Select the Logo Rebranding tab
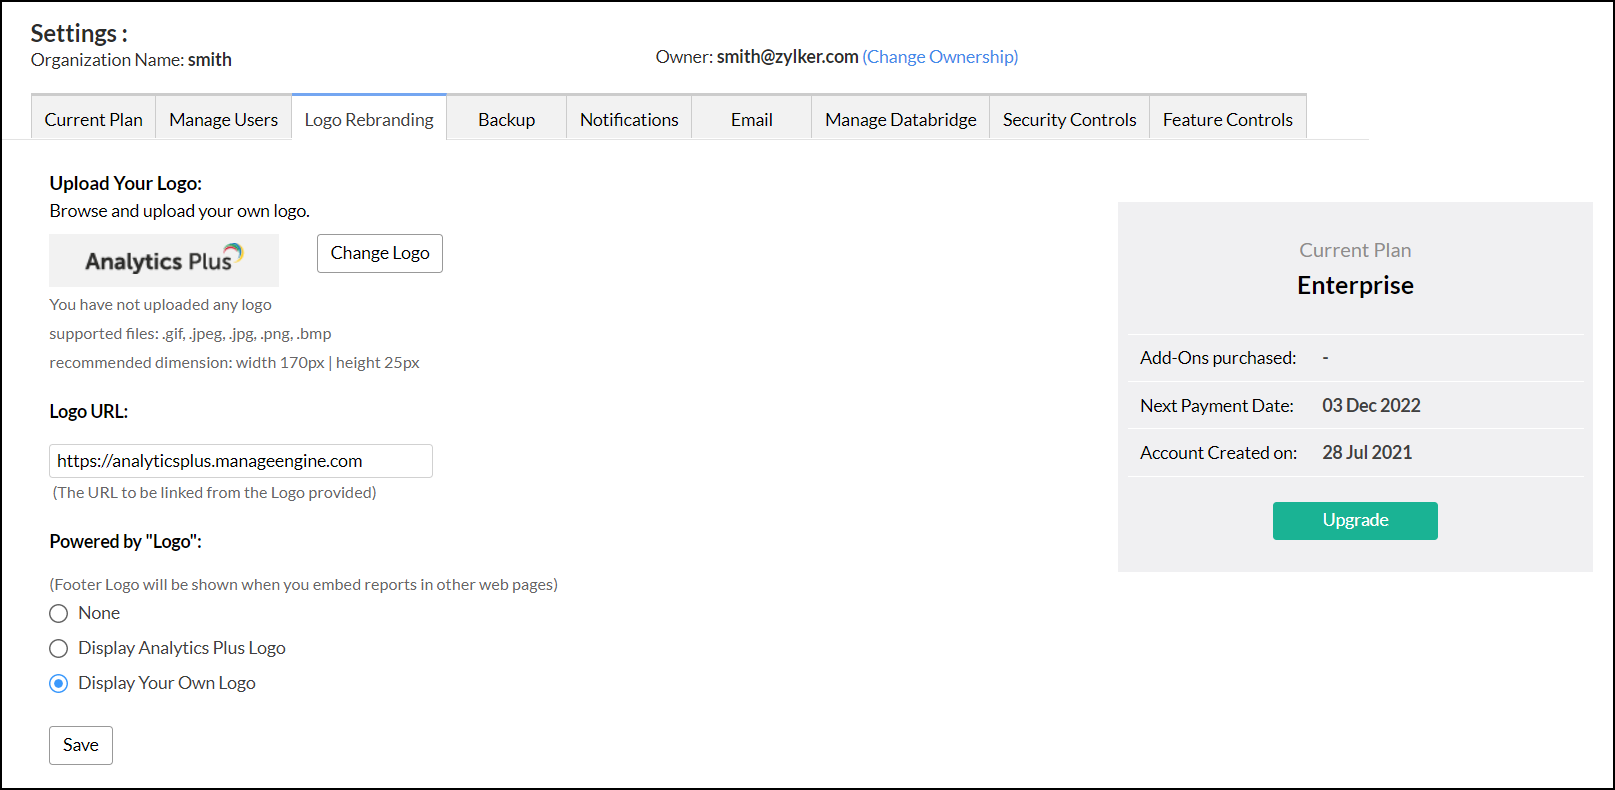Viewport: 1615px width, 790px height. click(x=369, y=119)
